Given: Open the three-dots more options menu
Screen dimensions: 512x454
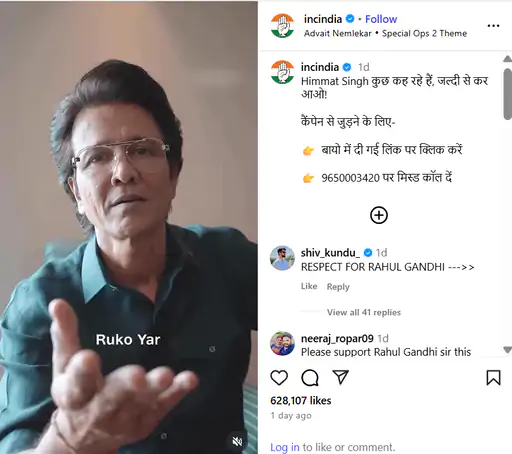Looking at the screenshot, I should point(493,26).
